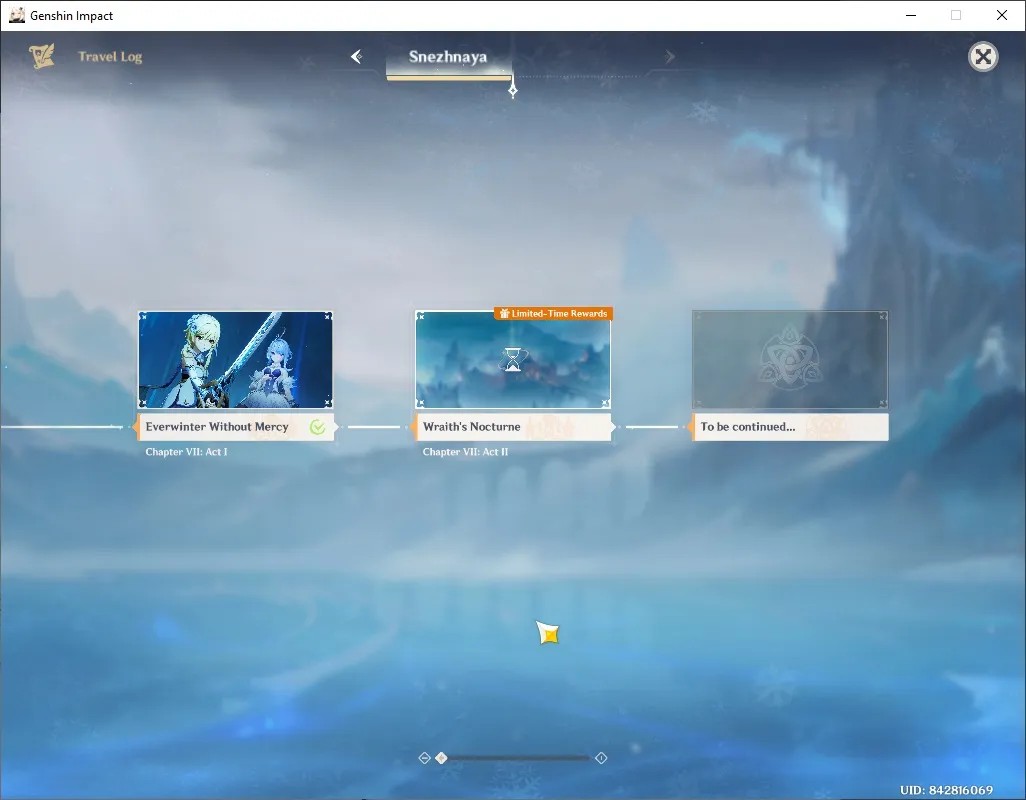Click the region timeline diamond marker
The image size is (1026, 800).
tap(513, 90)
